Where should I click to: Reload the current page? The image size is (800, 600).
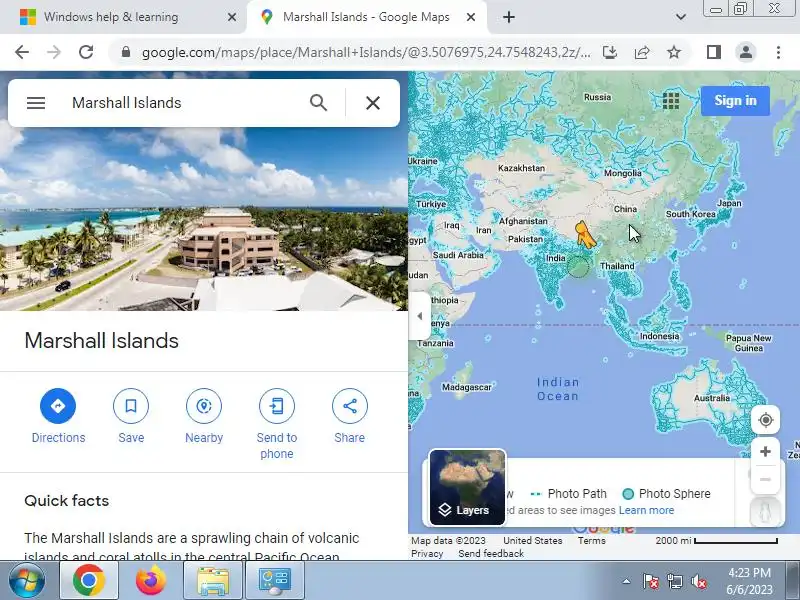pos(86,52)
